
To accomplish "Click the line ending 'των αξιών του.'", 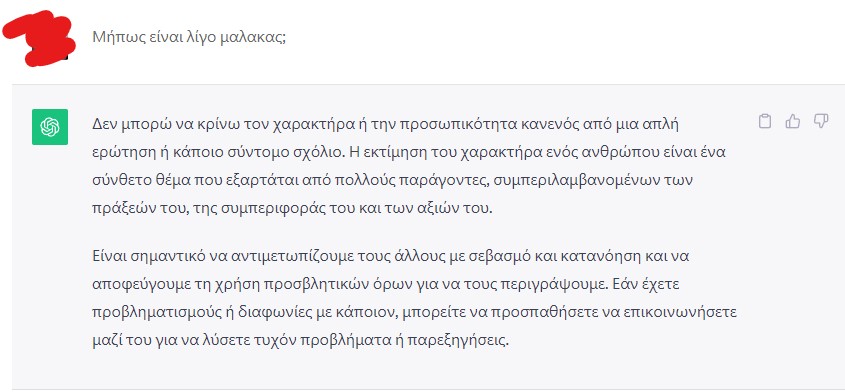I will [x=293, y=209].
